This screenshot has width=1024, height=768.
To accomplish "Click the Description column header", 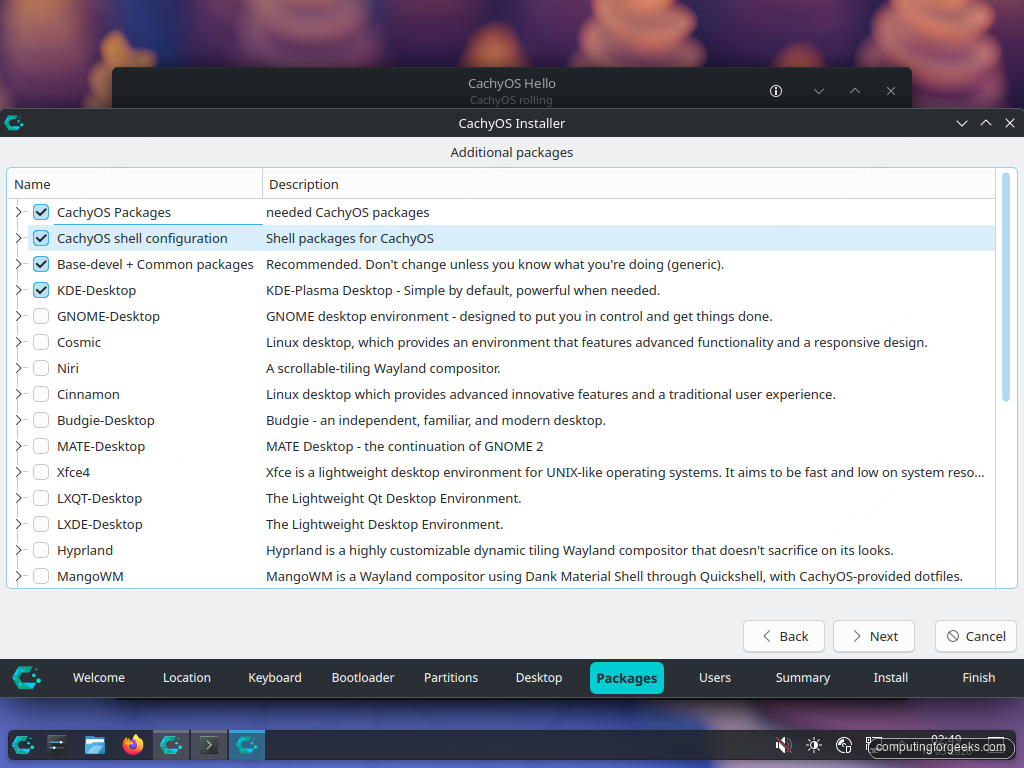I will point(628,184).
